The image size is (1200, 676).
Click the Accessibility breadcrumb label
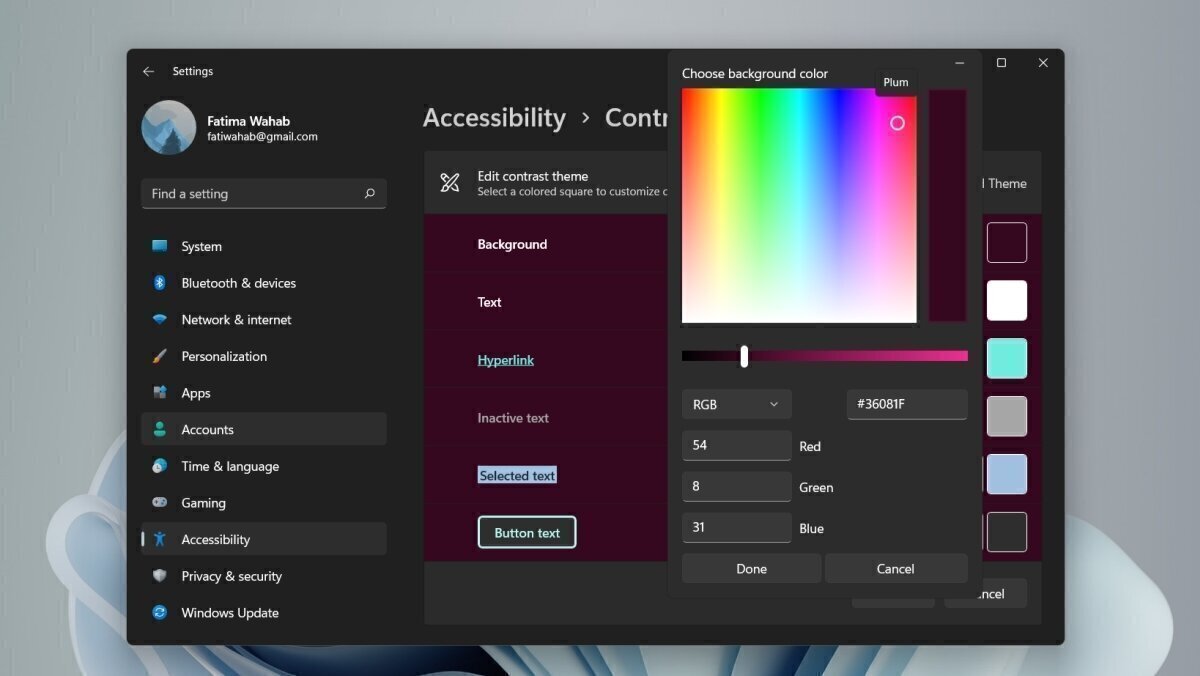click(494, 117)
